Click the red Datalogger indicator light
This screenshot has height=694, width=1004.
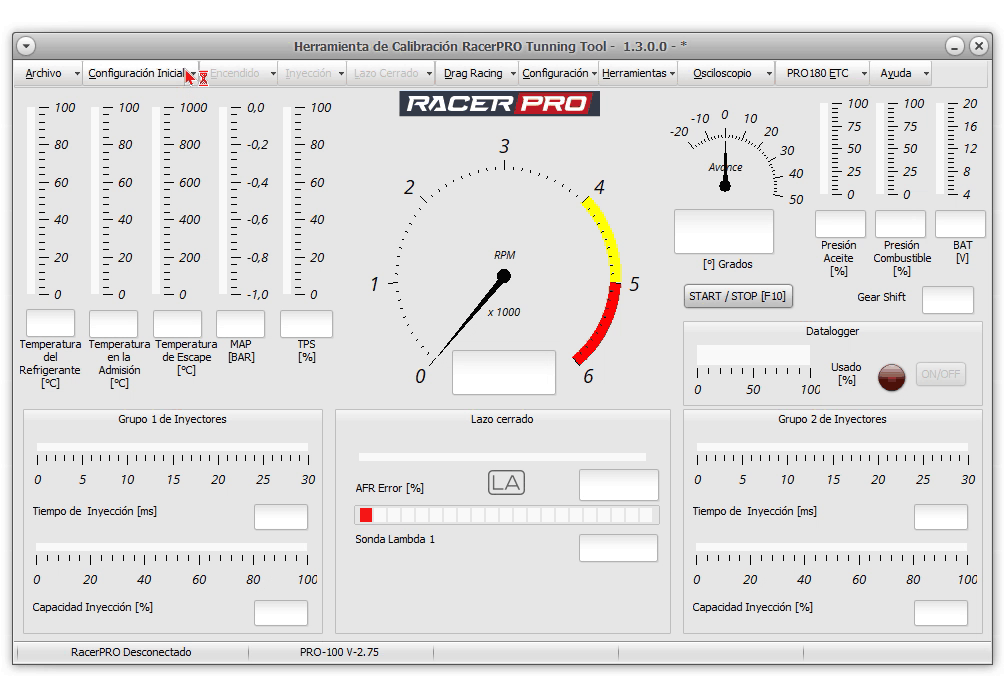(891, 377)
